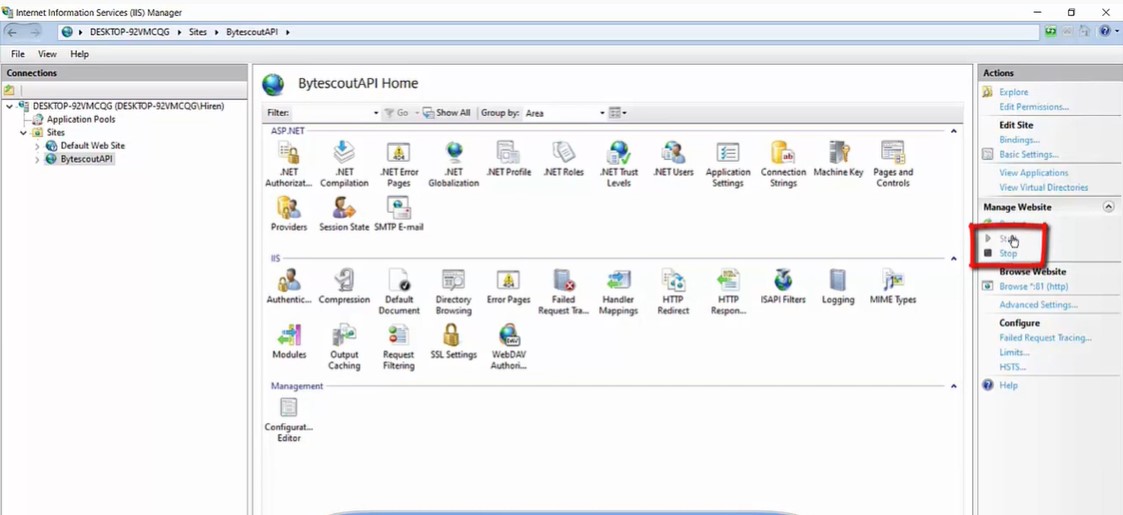Image resolution: width=1123 pixels, height=515 pixels.
Task: Open the .NET Profile feature
Action: click(508, 158)
